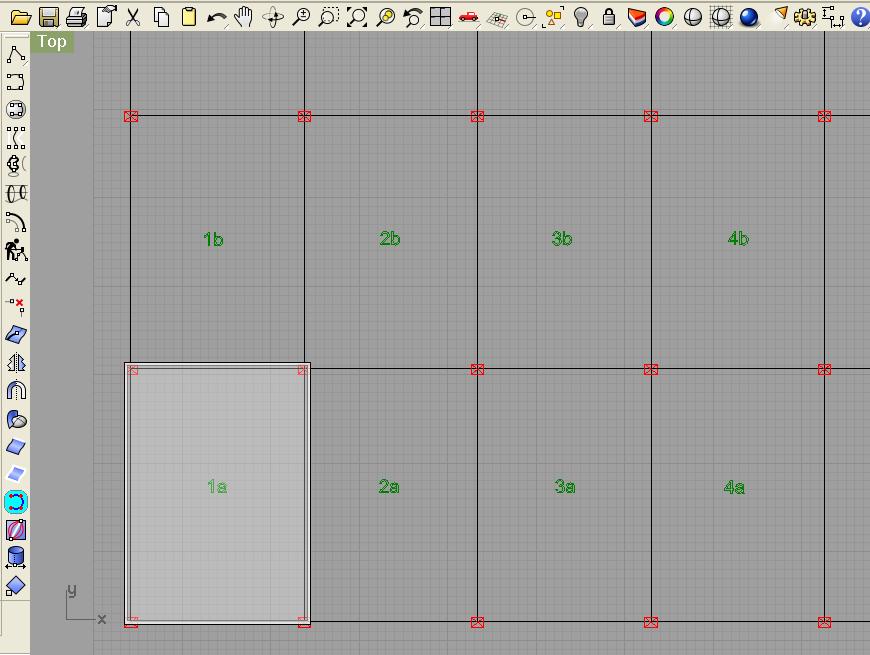Select the fillet curves arc tool
Screen dimensions: 870x655
[x=16, y=222]
